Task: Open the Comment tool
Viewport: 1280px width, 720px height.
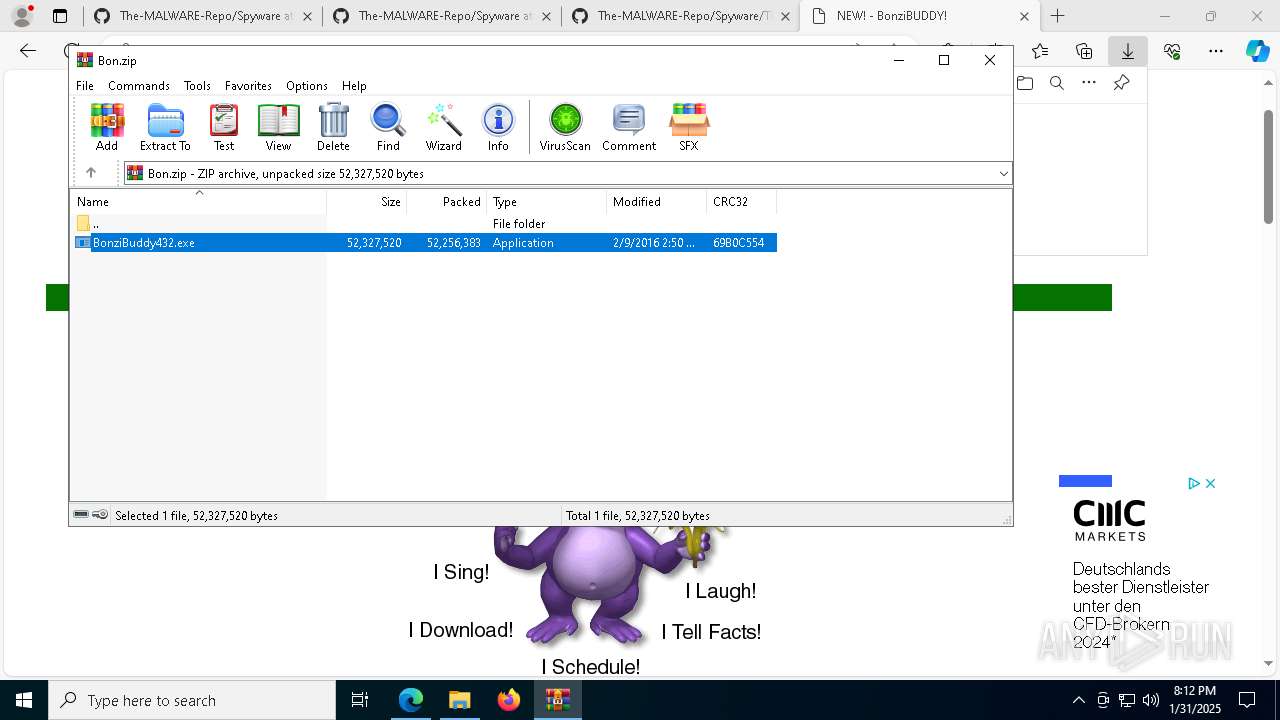Action: (x=629, y=127)
